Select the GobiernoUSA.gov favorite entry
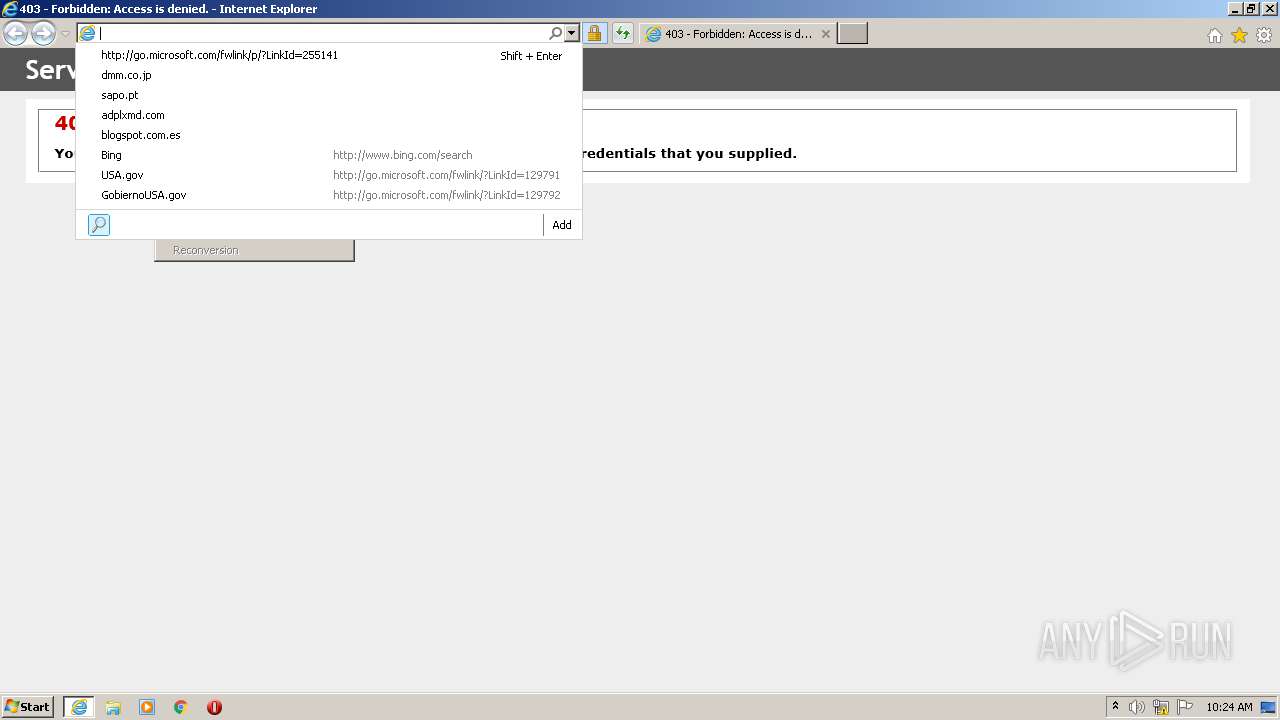This screenshot has width=1280, height=720. (x=329, y=195)
